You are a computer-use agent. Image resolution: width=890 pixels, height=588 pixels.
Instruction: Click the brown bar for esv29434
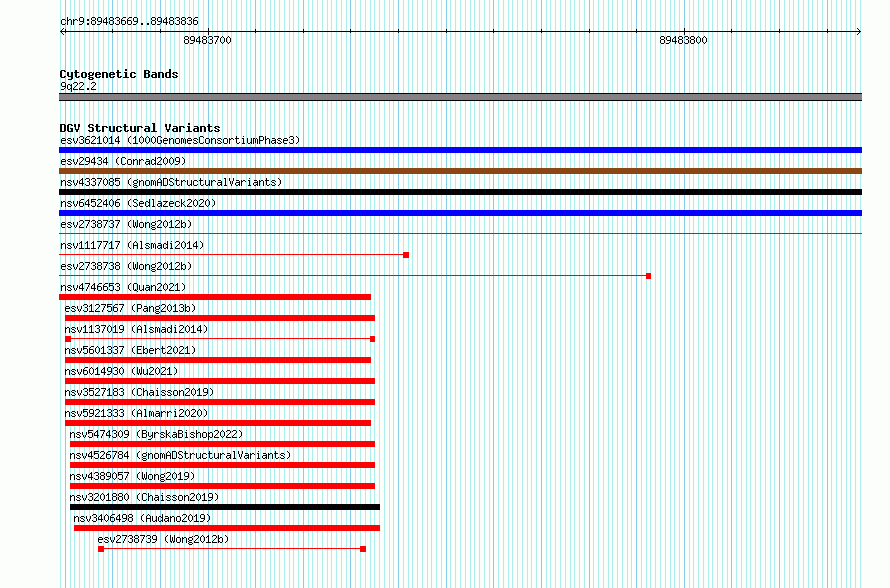point(460,171)
